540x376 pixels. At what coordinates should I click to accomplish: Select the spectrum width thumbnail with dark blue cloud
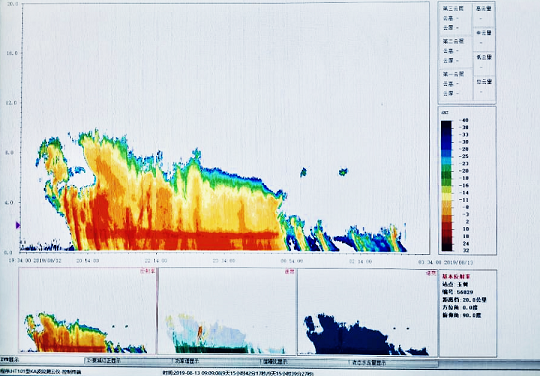coord(367,312)
